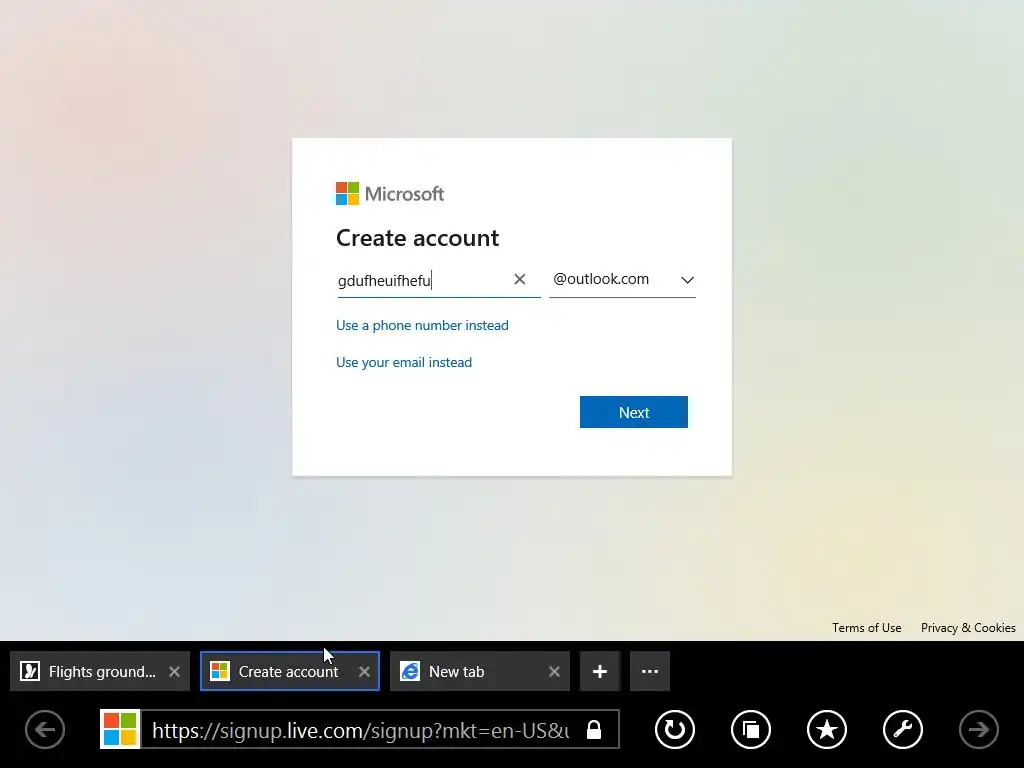Click Use your email instead link

coord(404,362)
